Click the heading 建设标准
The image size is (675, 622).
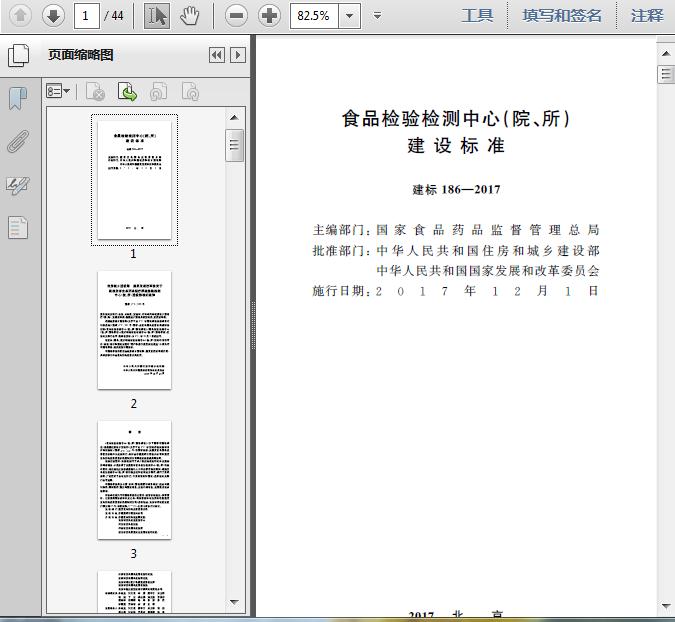tap(456, 146)
